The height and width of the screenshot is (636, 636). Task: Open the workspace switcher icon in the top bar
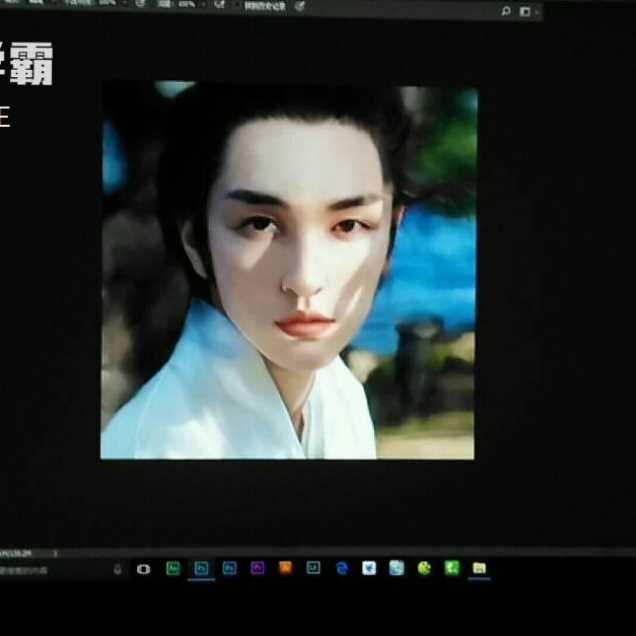click(x=525, y=12)
